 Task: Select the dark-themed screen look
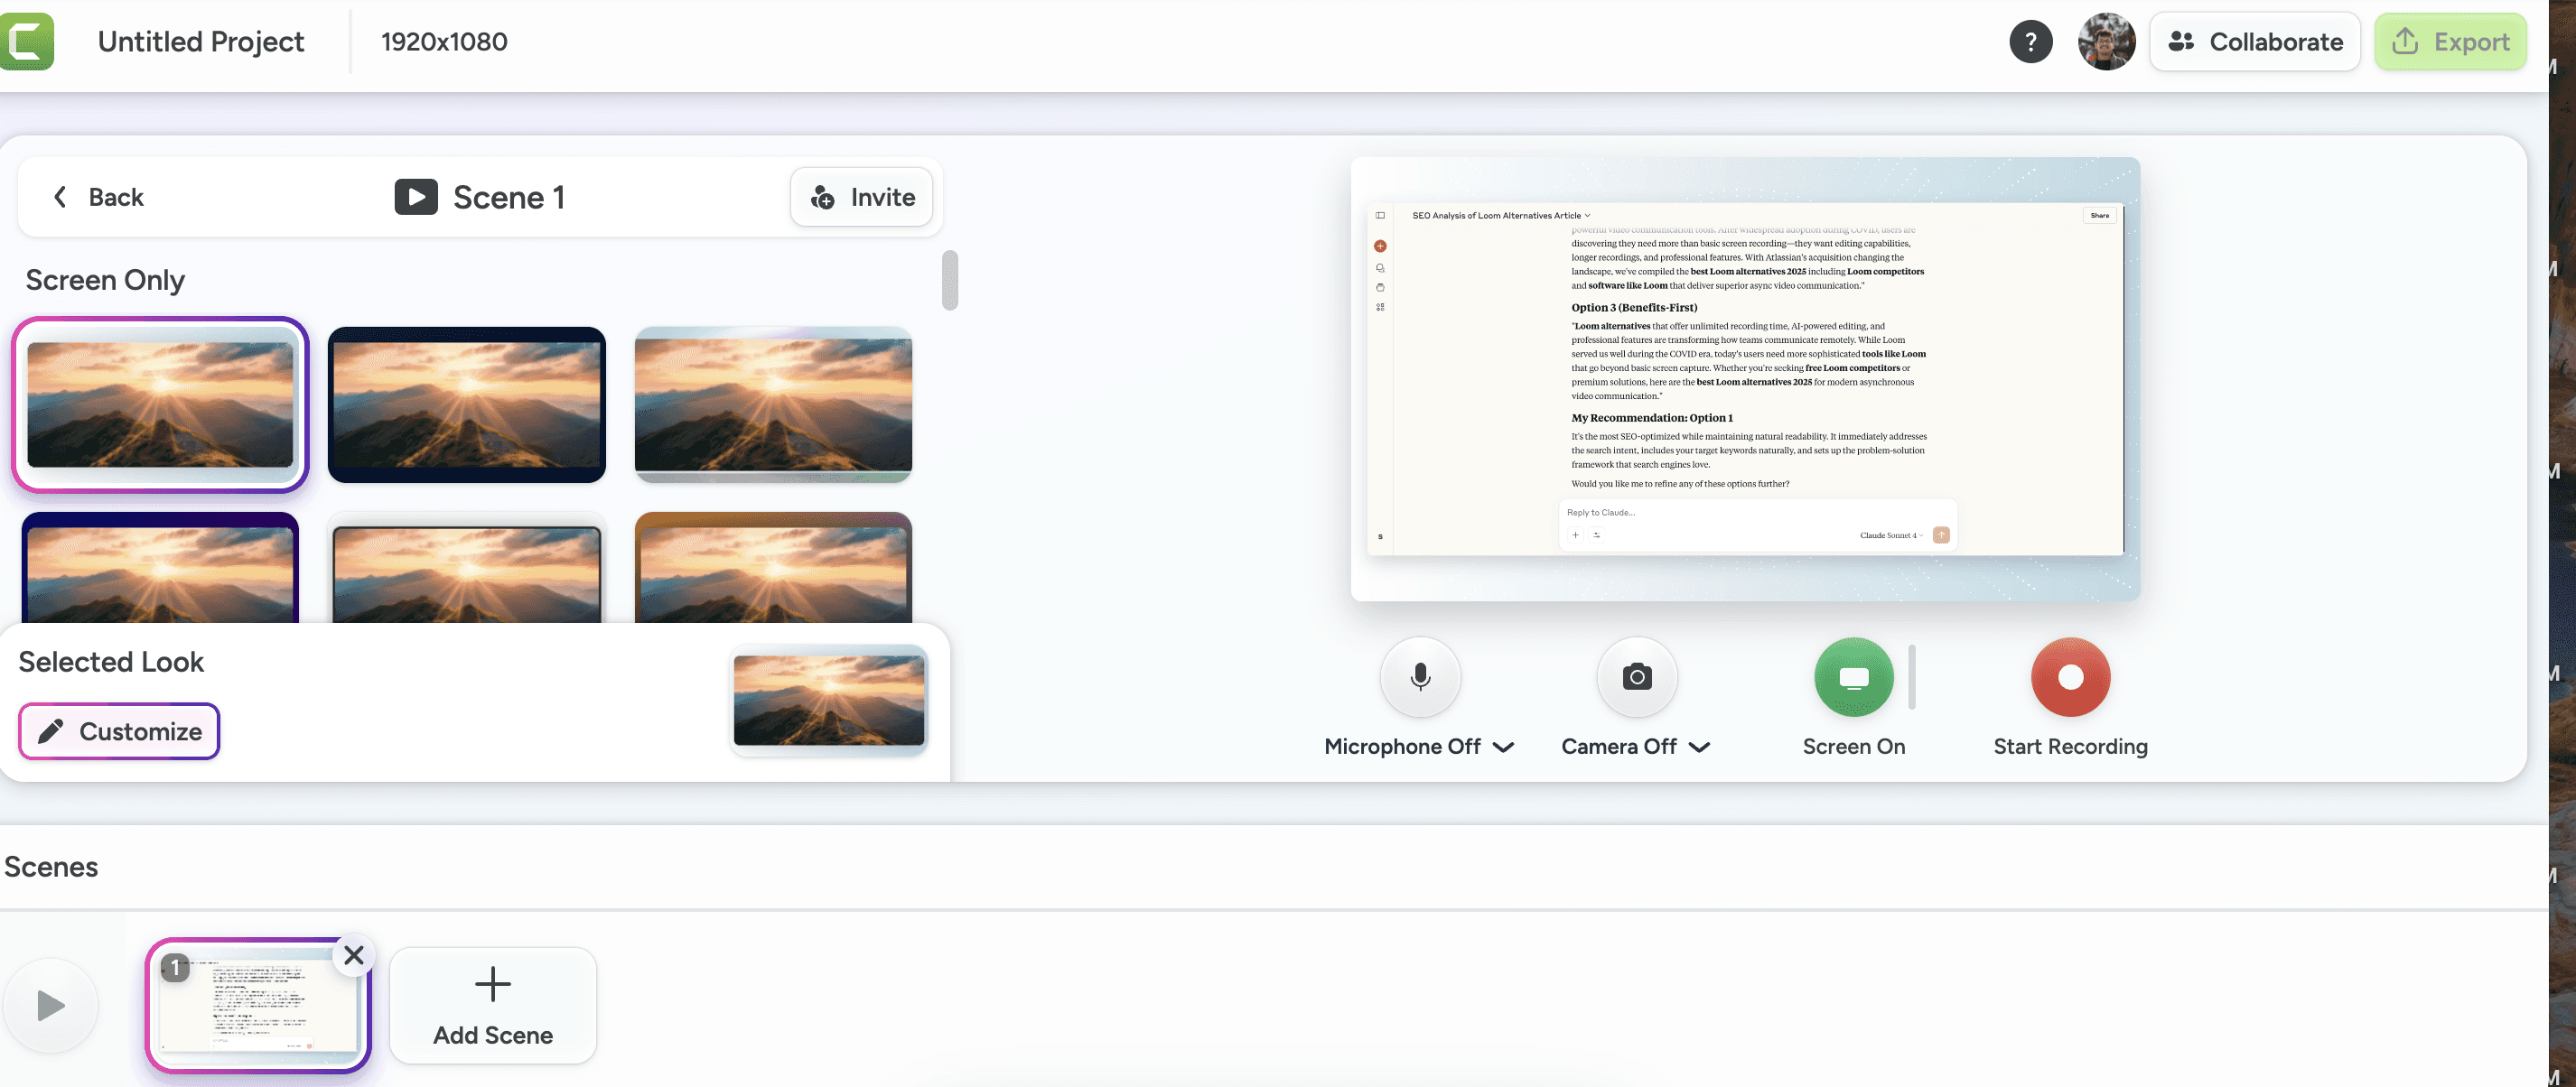pyautogui.click(x=467, y=404)
